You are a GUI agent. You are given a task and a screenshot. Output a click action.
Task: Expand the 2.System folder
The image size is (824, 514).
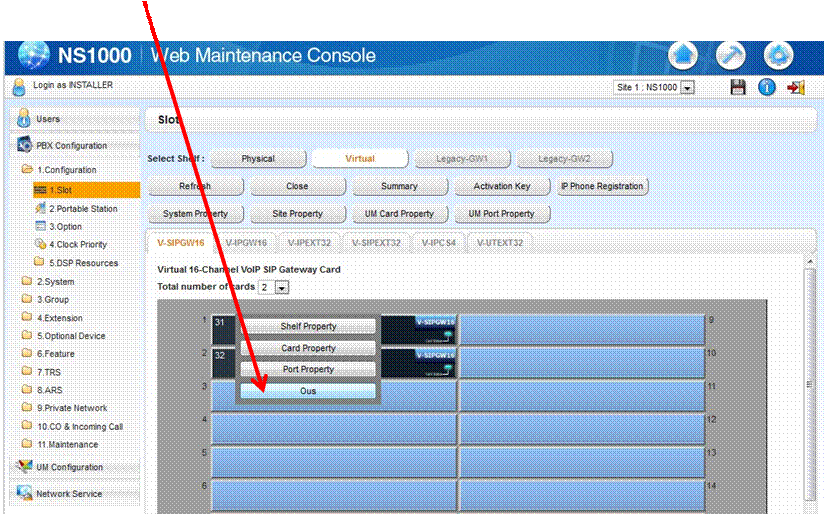55,282
